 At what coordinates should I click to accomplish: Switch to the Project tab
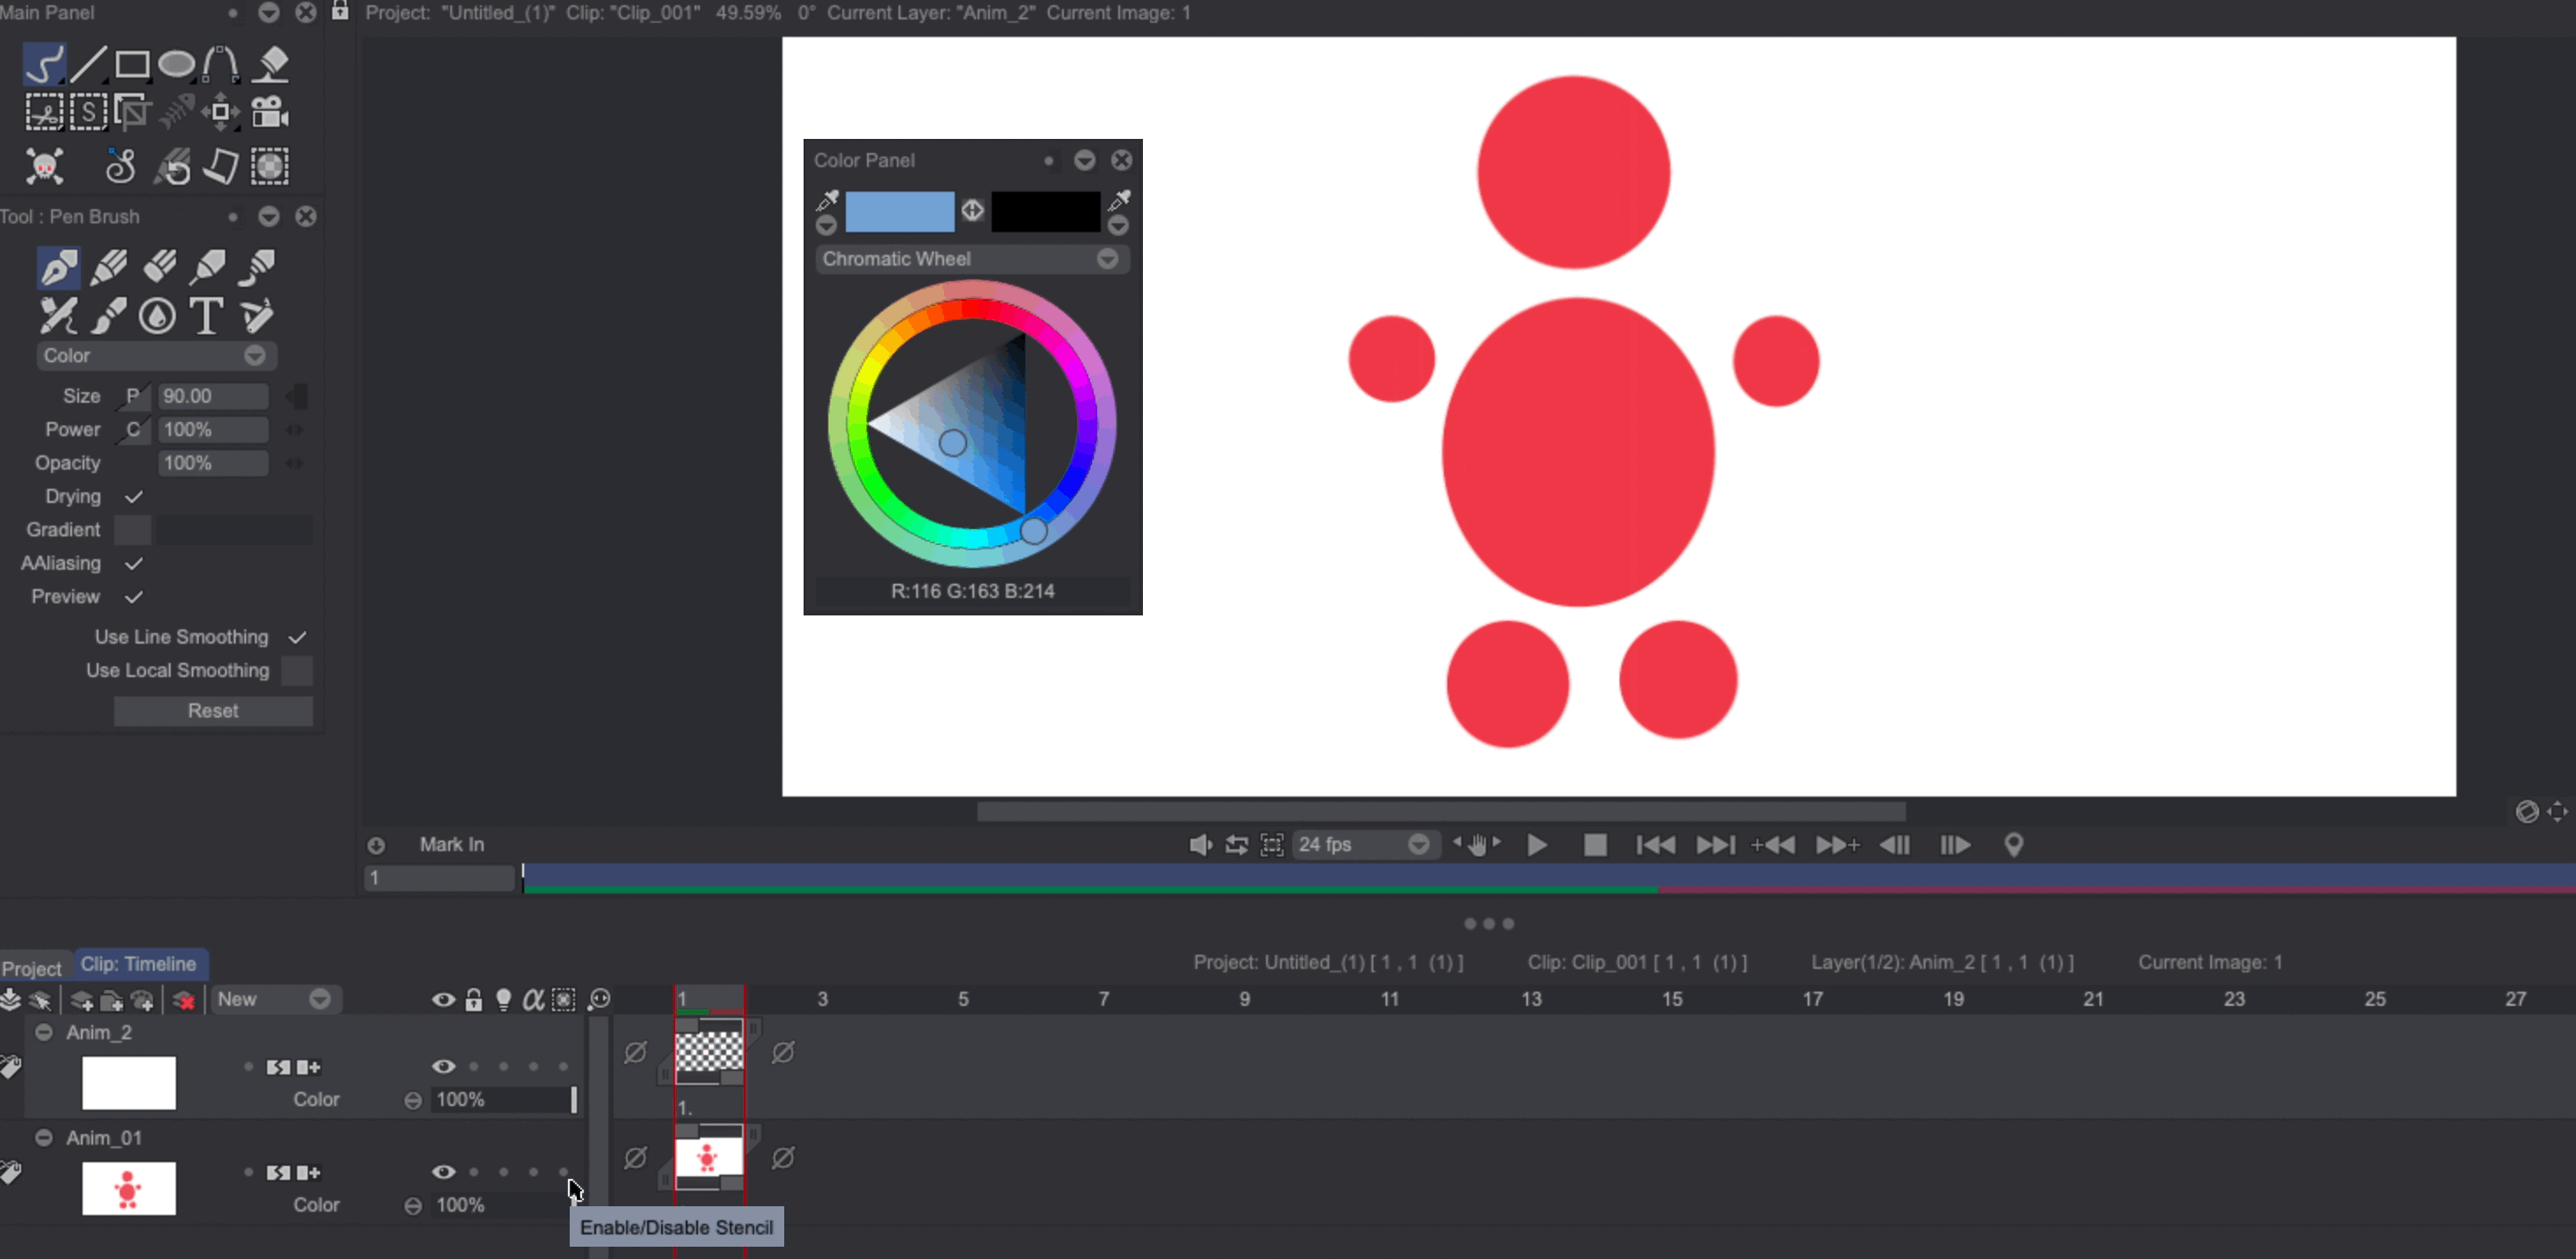pyautogui.click(x=32, y=967)
